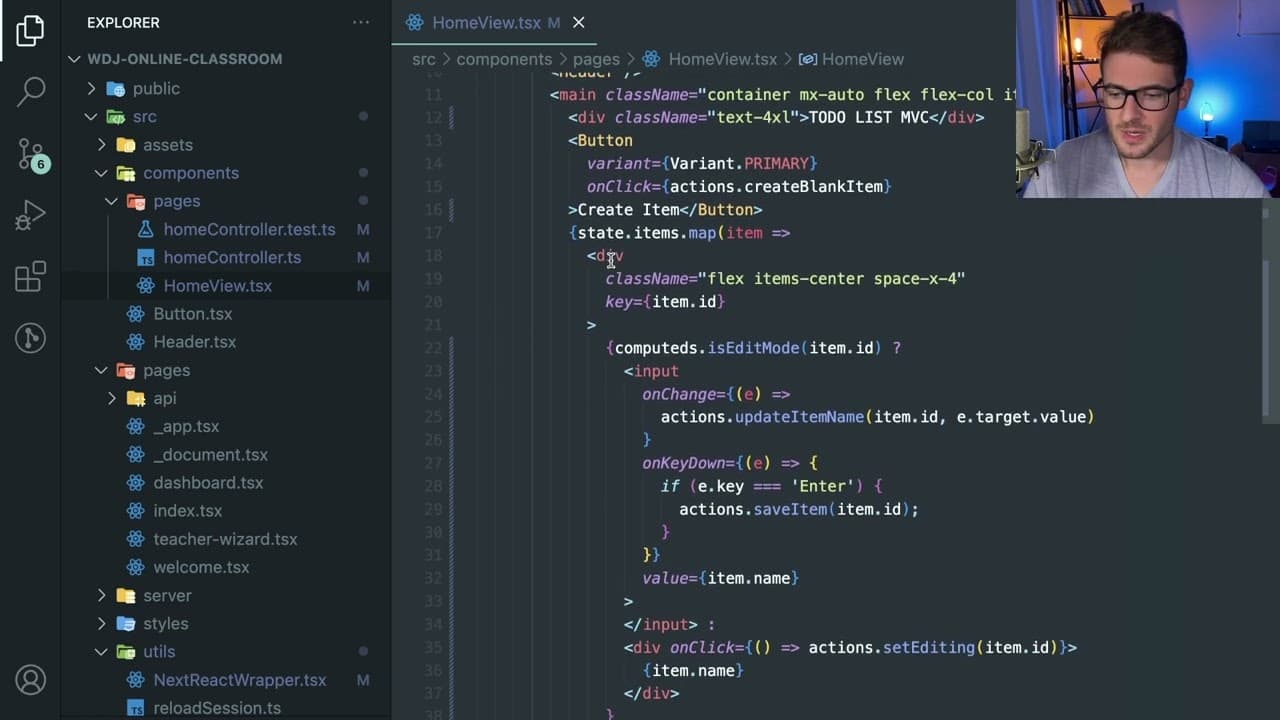This screenshot has width=1280, height=720.
Task: Open the Extensions view icon
Action: [x=30, y=277]
